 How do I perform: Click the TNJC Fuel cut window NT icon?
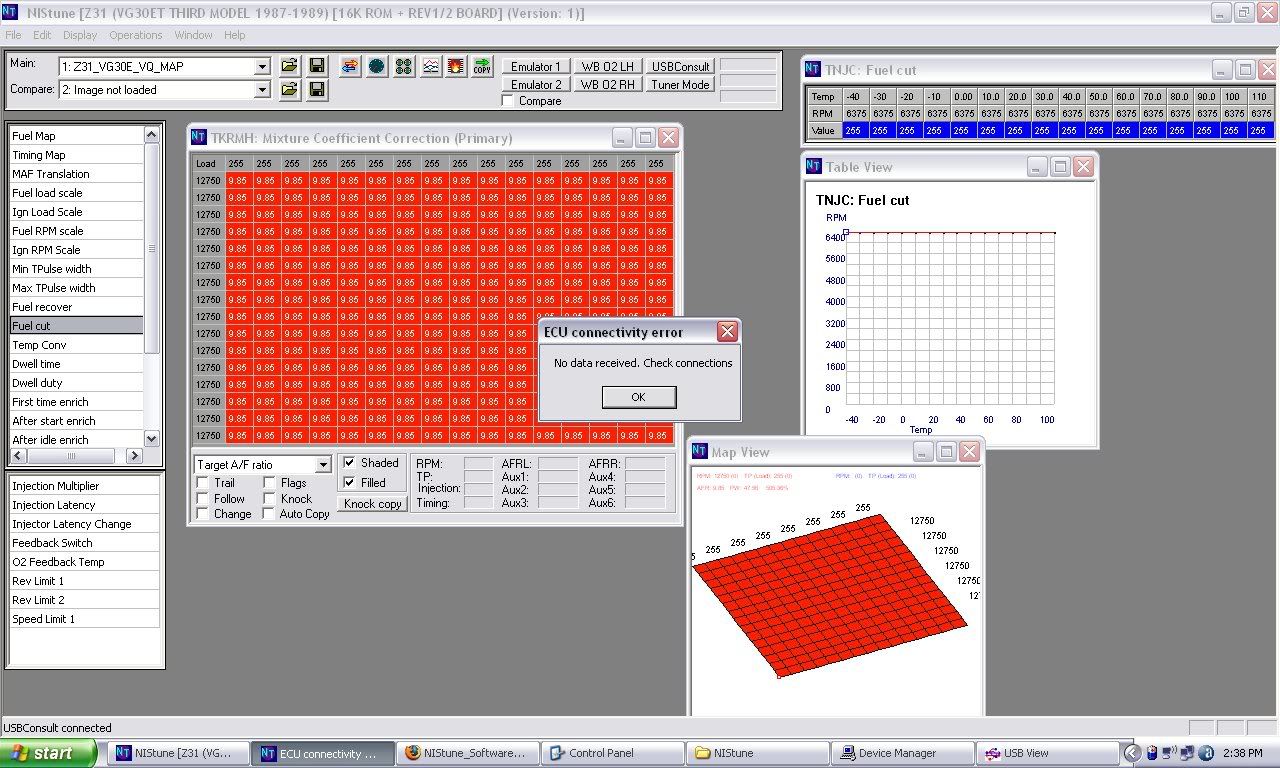click(x=813, y=70)
